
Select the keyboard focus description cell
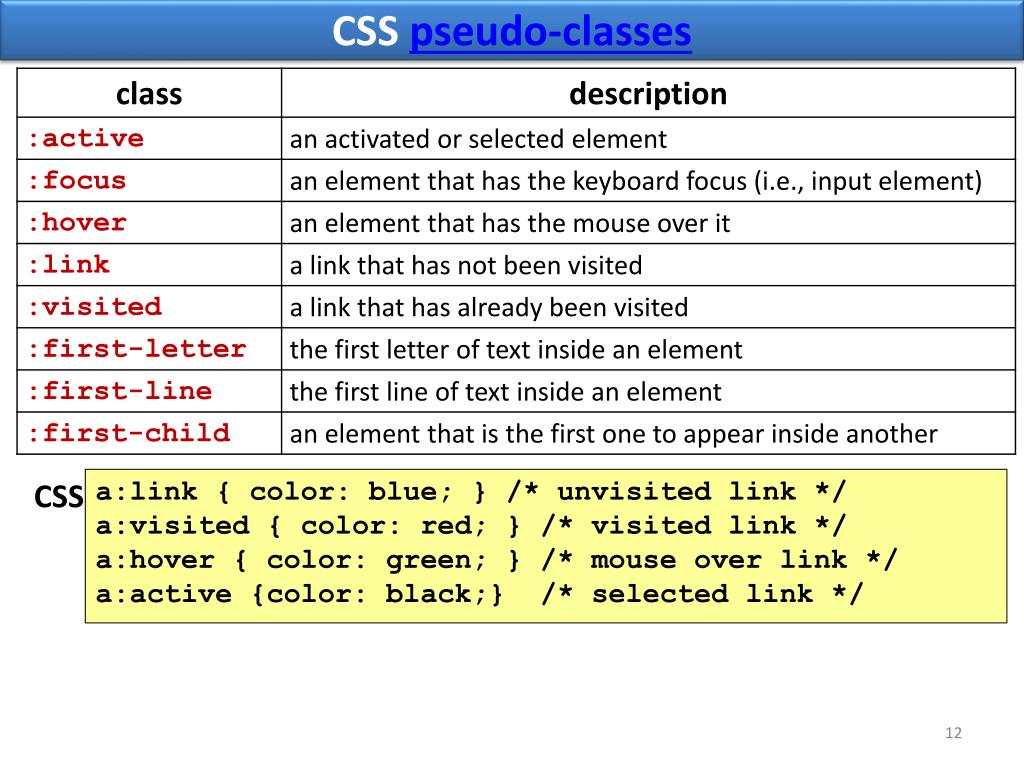[648, 181]
